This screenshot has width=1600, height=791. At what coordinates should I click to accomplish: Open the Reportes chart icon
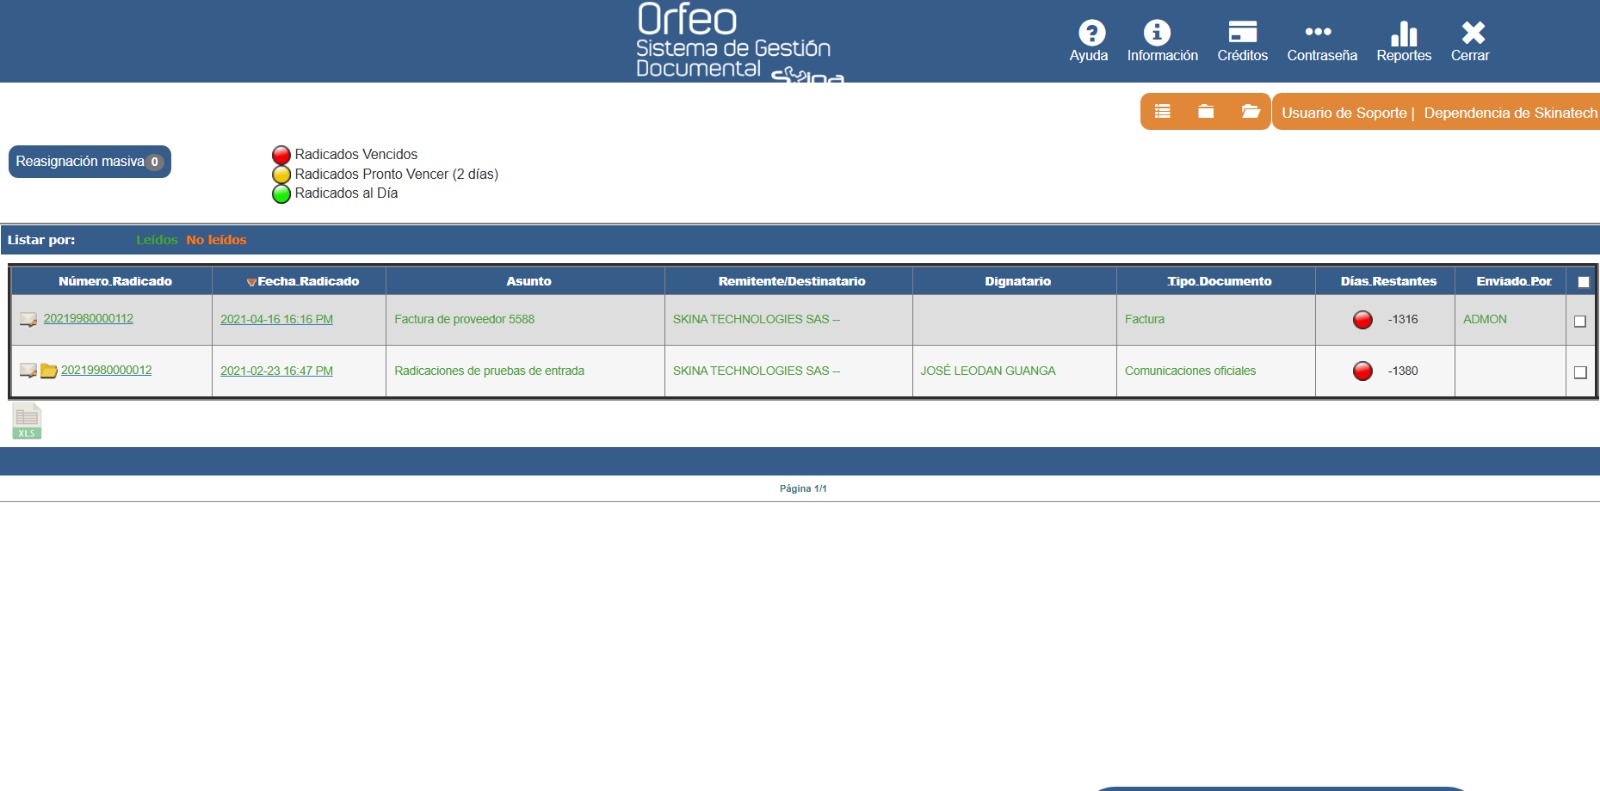1404,34
